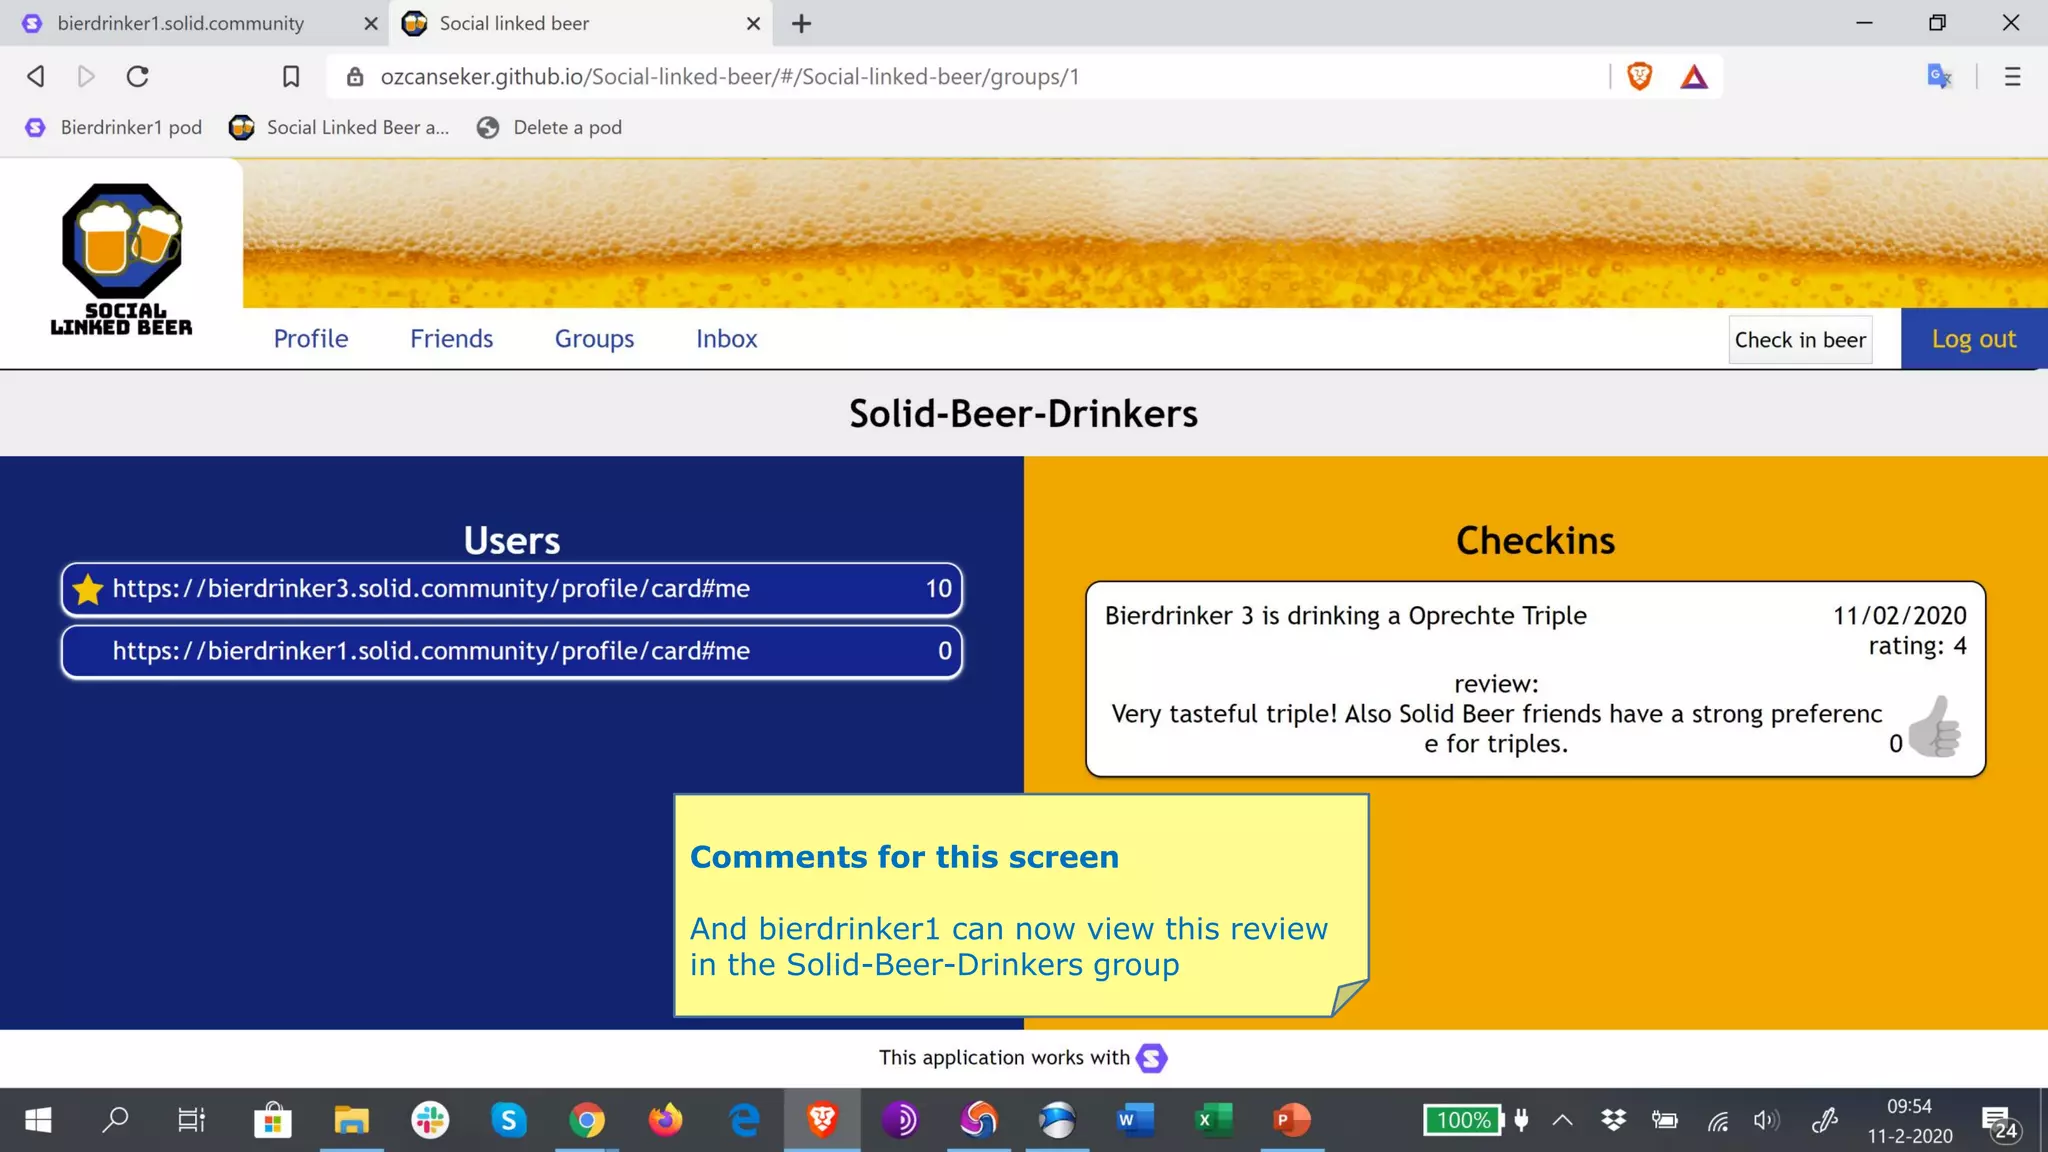Open Windows search from taskbar
The image size is (2048, 1152).
tap(115, 1120)
